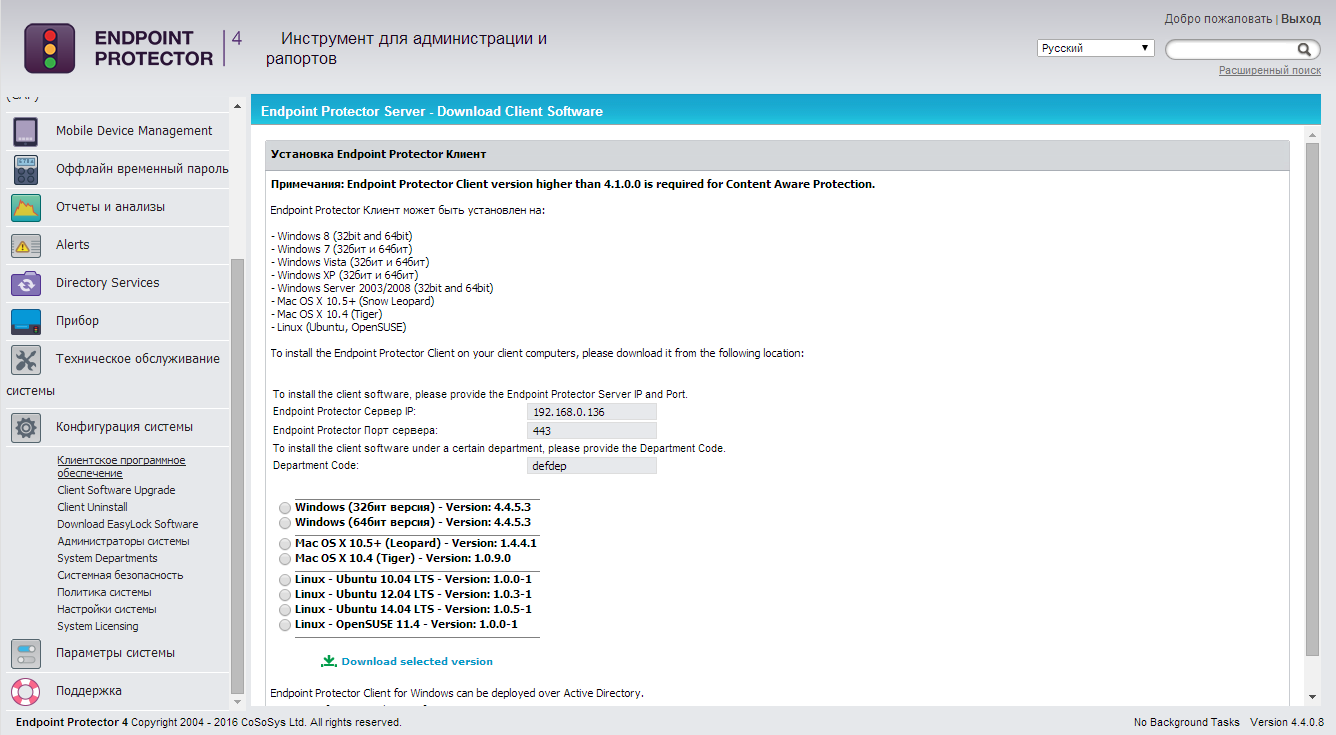The height and width of the screenshot is (735, 1336).
Task: Click the magnifier search icon
Action: 1304,49
